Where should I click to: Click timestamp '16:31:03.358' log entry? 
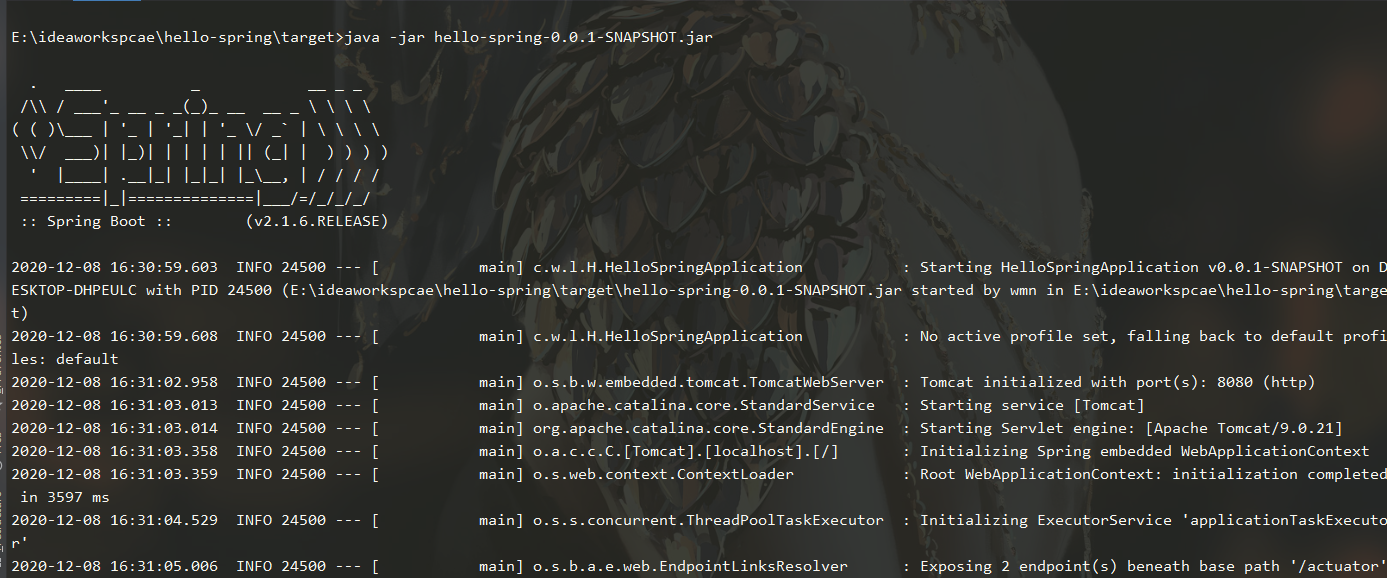[x=164, y=451]
